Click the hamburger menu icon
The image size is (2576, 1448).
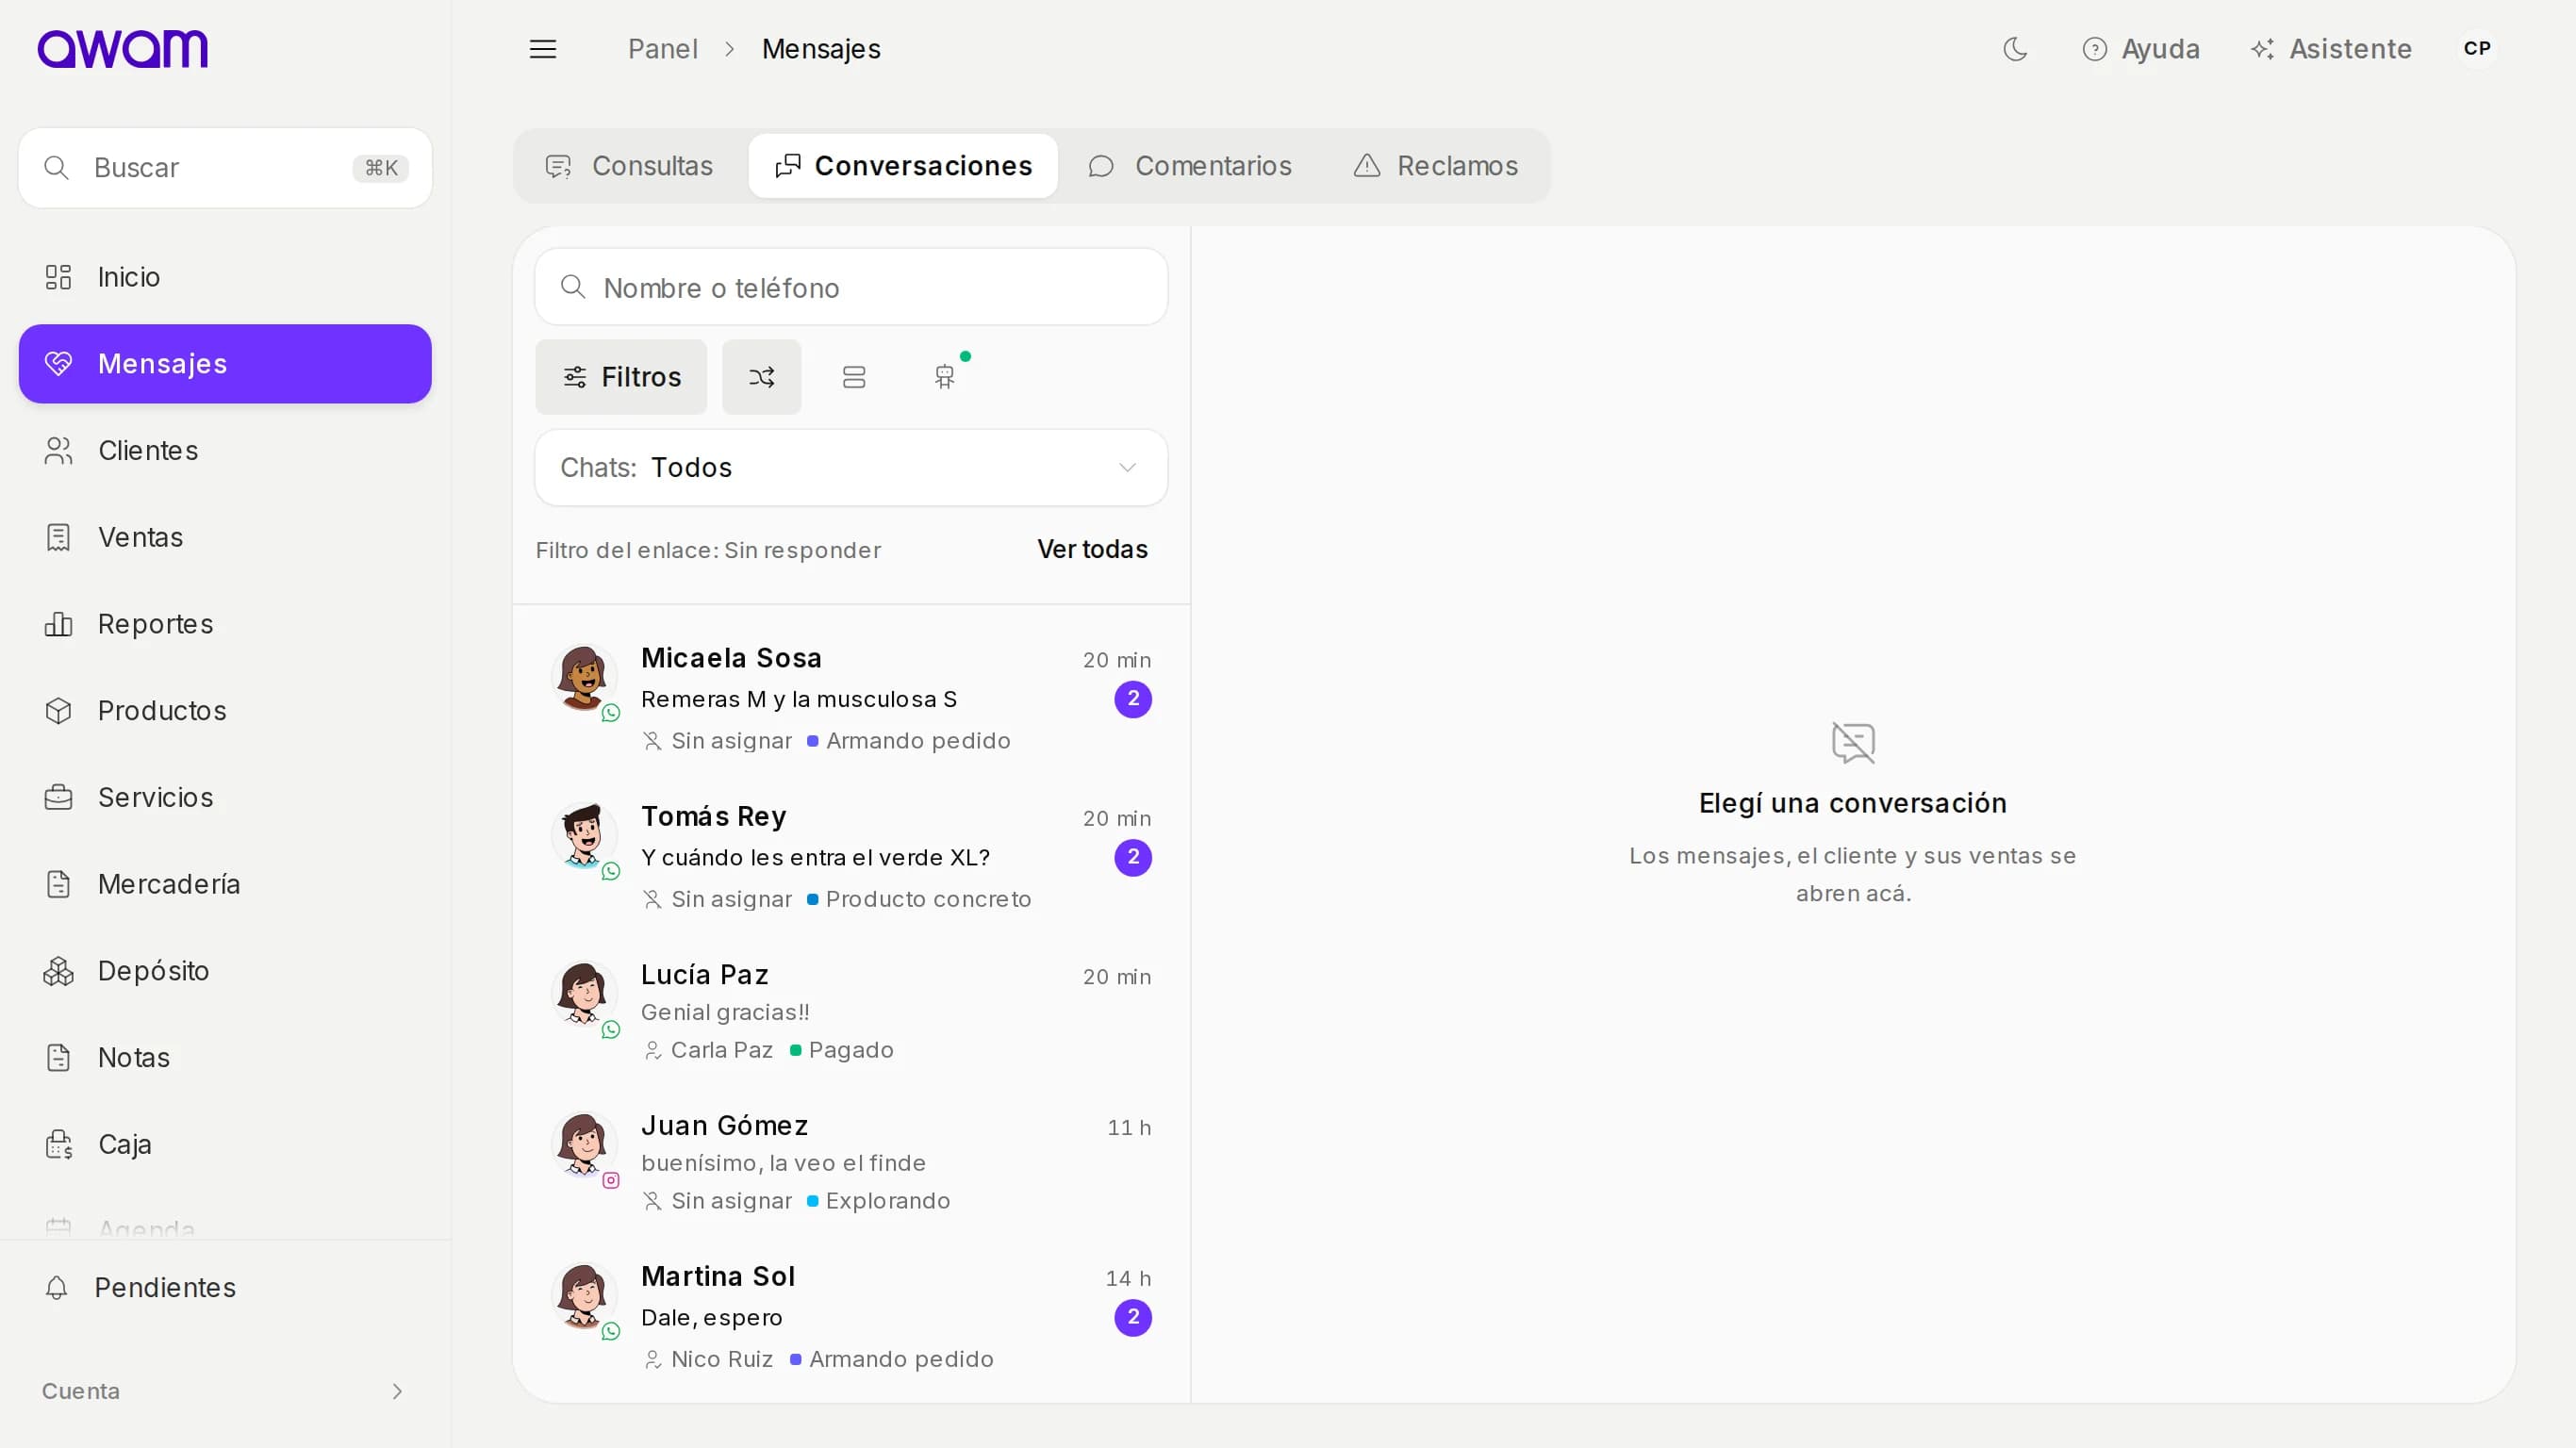pos(542,49)
